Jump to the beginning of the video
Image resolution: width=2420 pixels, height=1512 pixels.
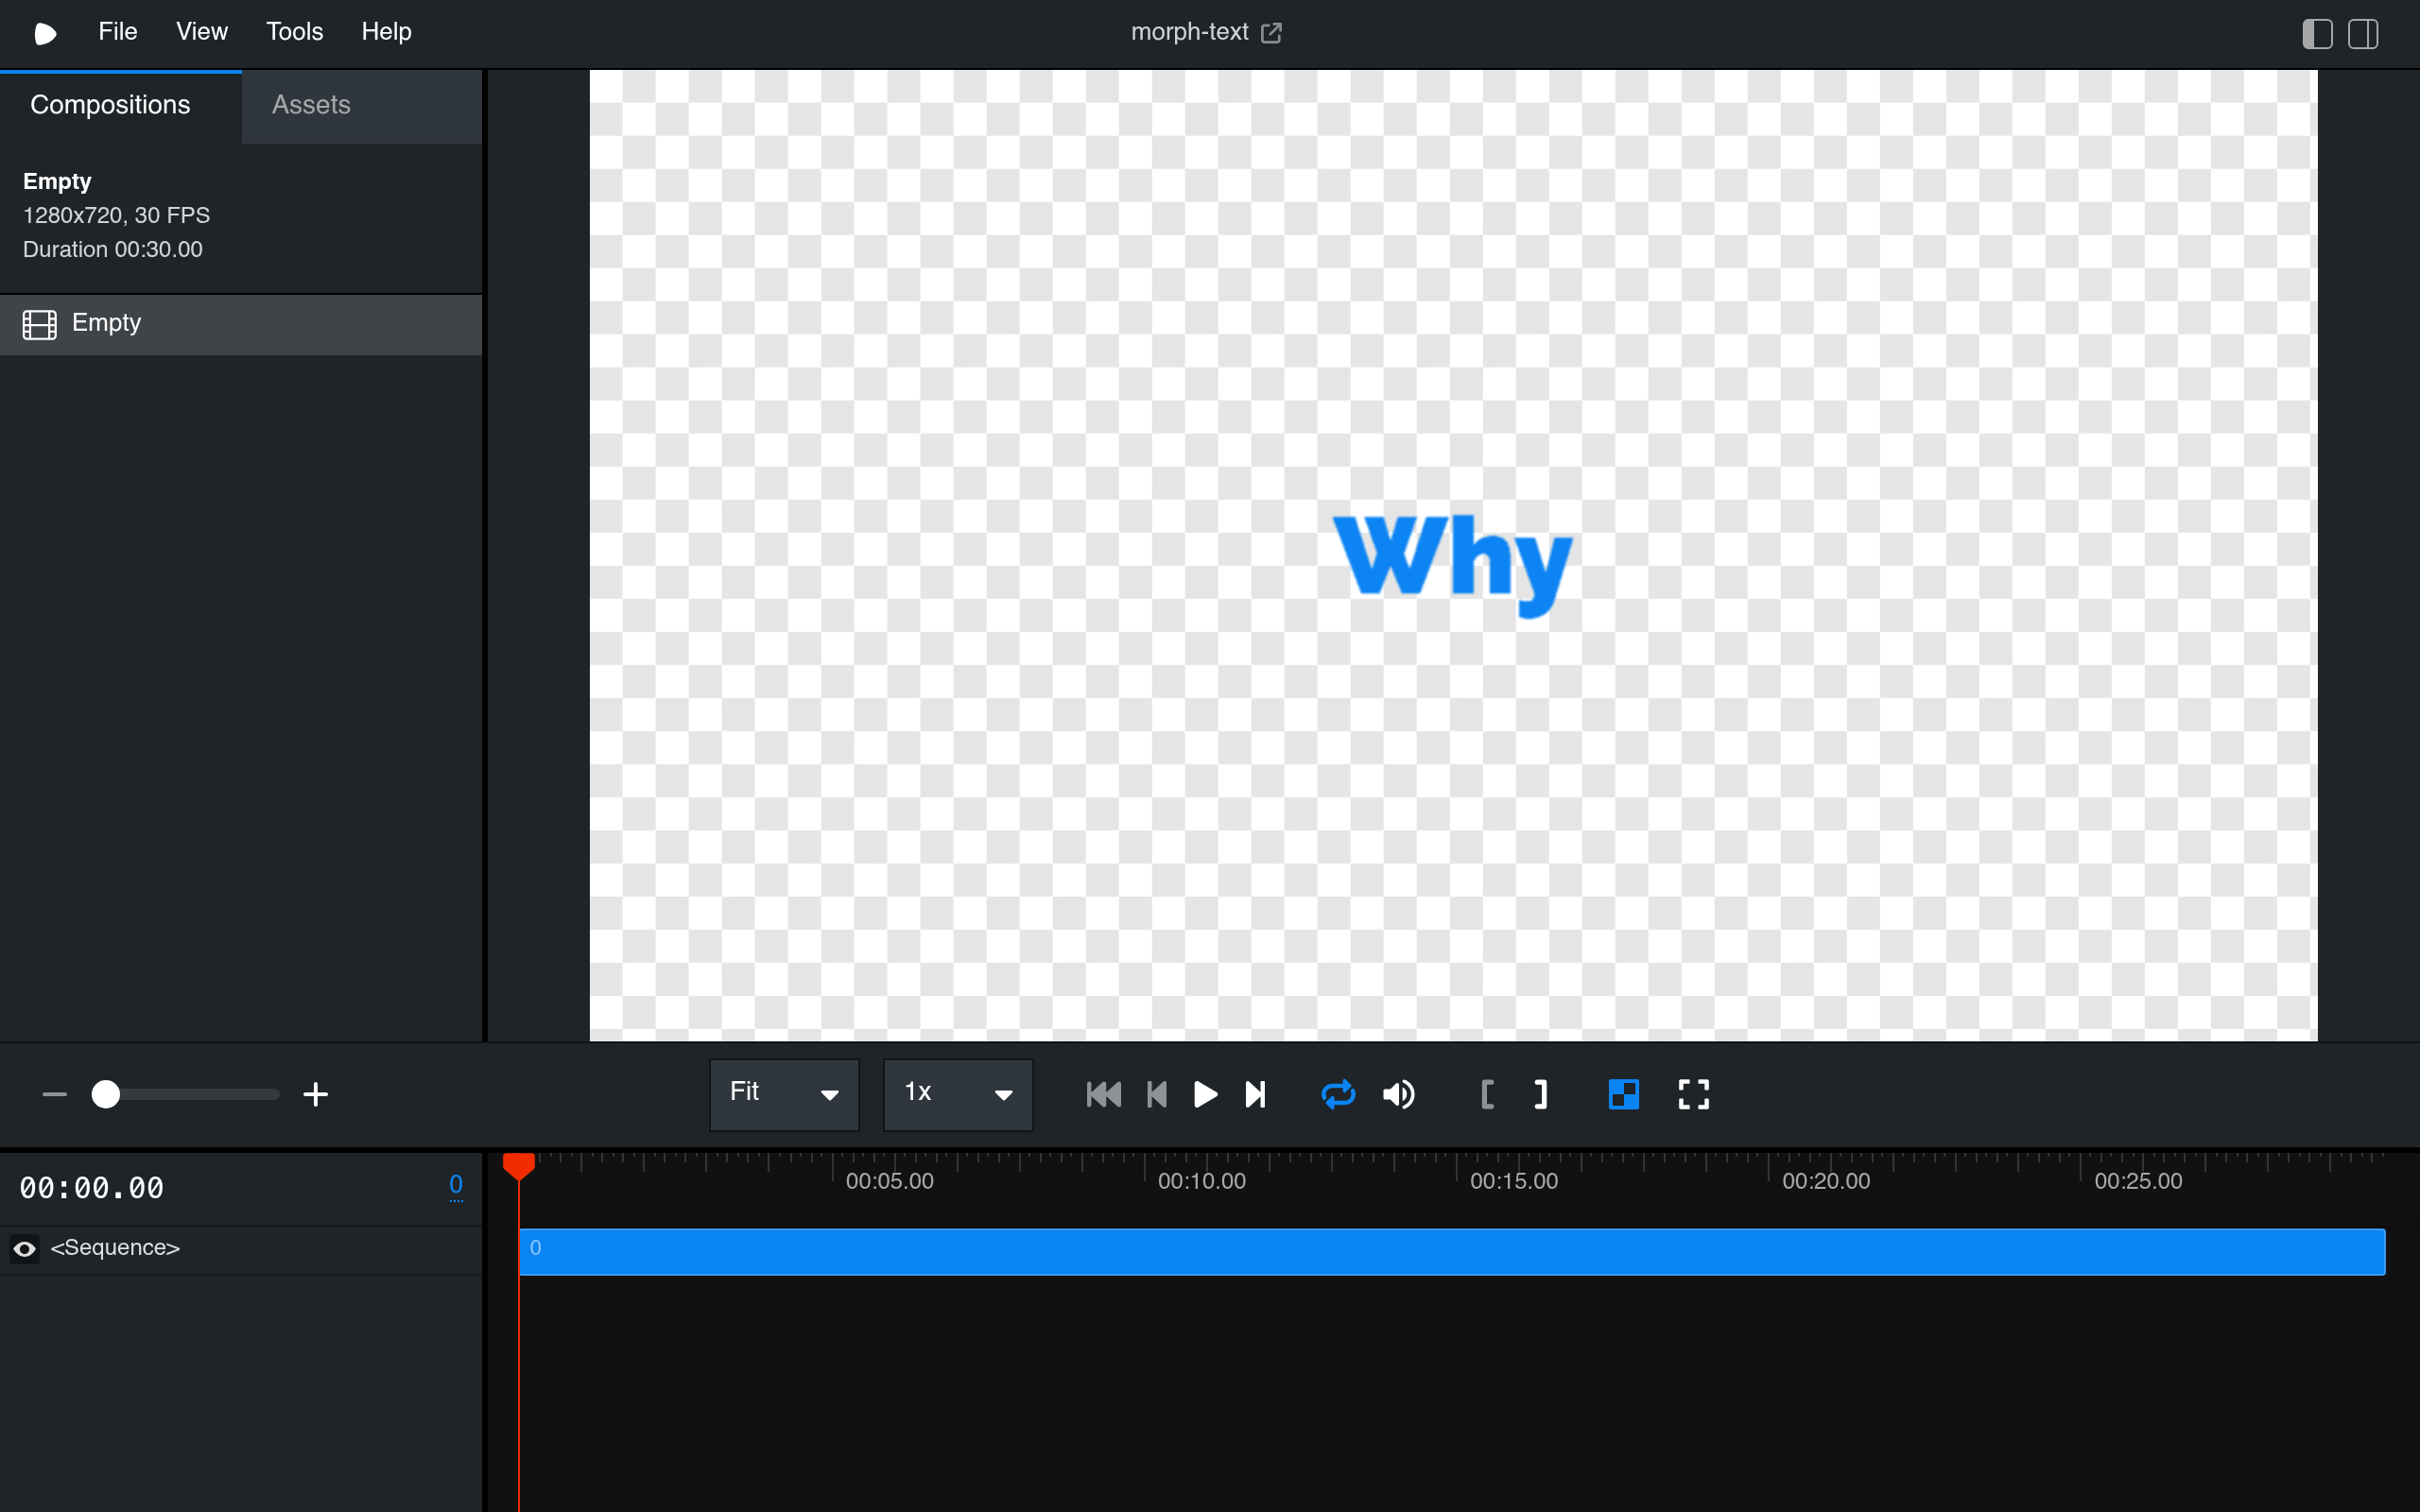1103,1094
